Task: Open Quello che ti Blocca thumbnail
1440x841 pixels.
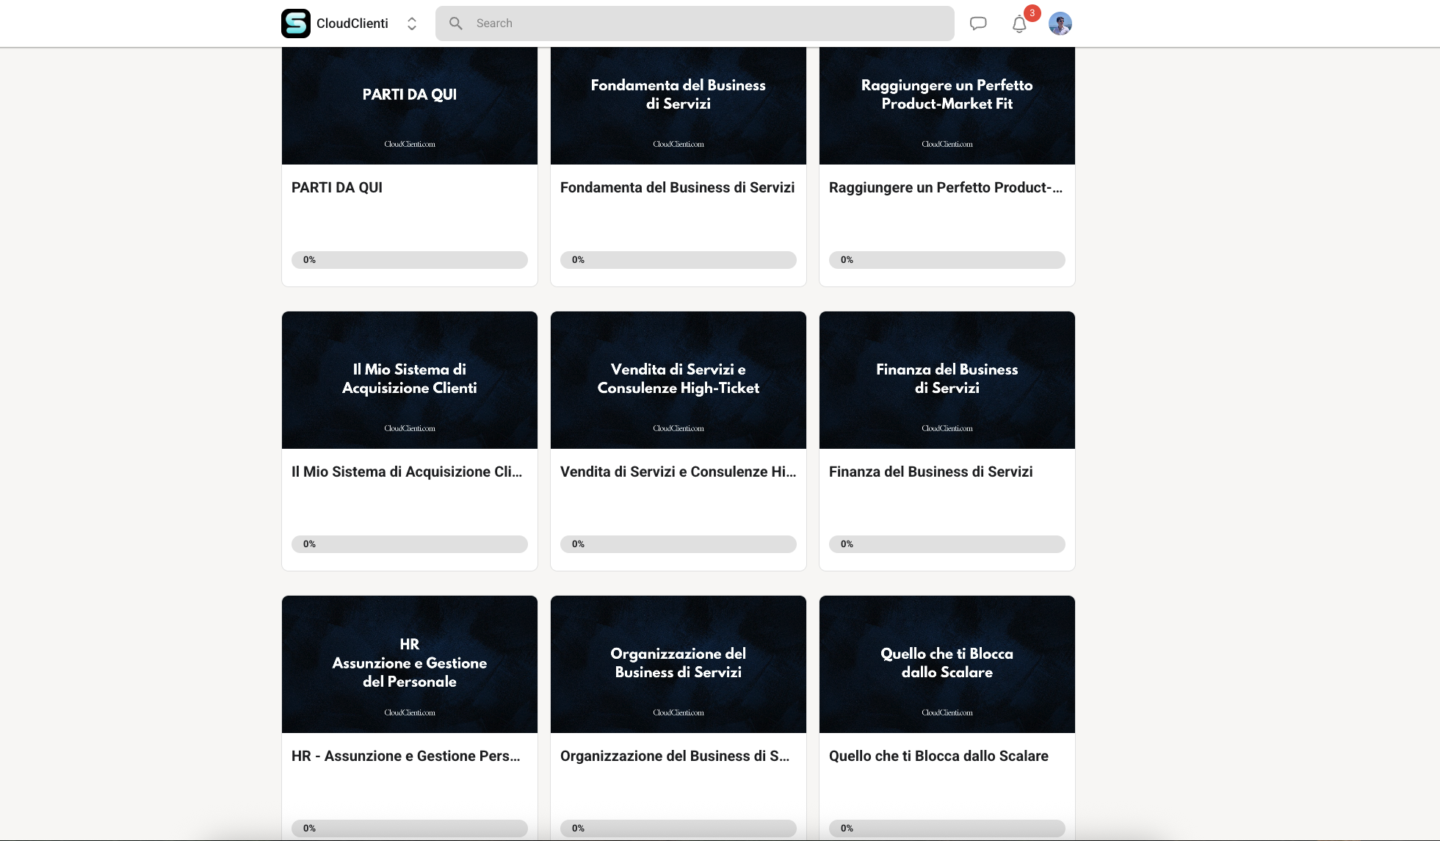Action: (x=947, y=664)
